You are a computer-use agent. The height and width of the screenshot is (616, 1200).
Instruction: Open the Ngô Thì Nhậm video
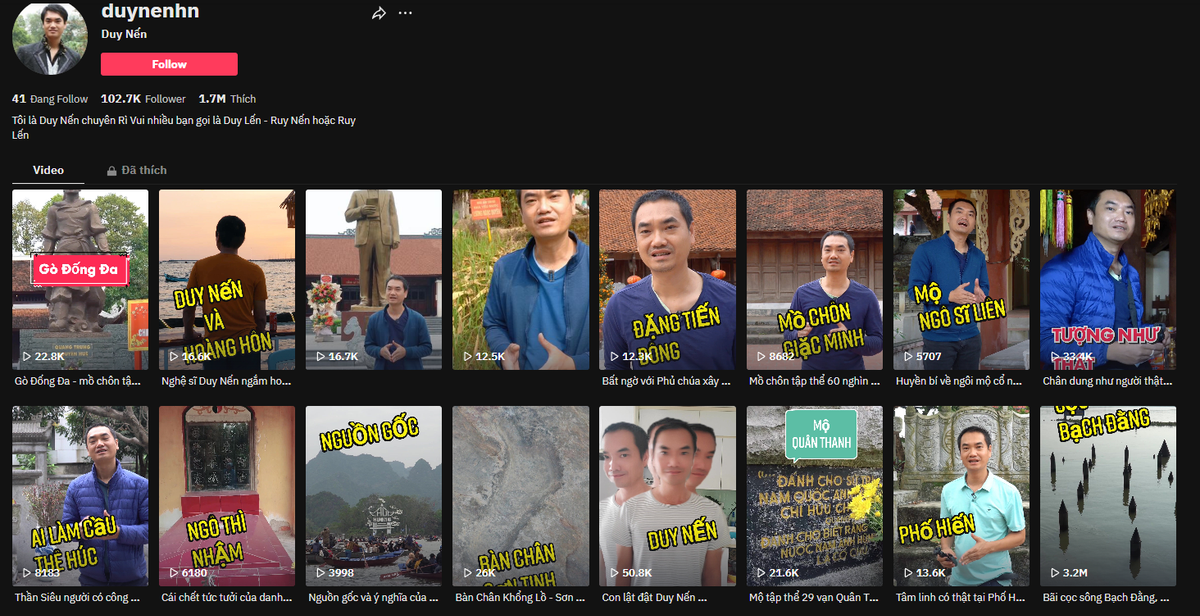click(x=227, y=495)
